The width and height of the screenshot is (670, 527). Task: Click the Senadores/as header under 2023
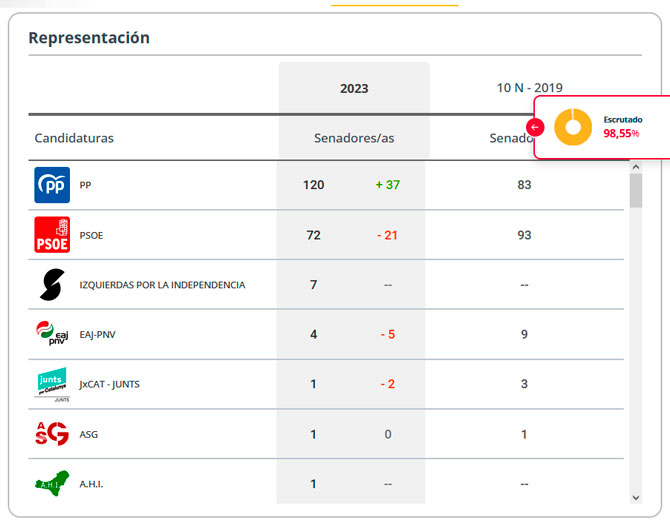pyautogui.click(x=354, y=138)
